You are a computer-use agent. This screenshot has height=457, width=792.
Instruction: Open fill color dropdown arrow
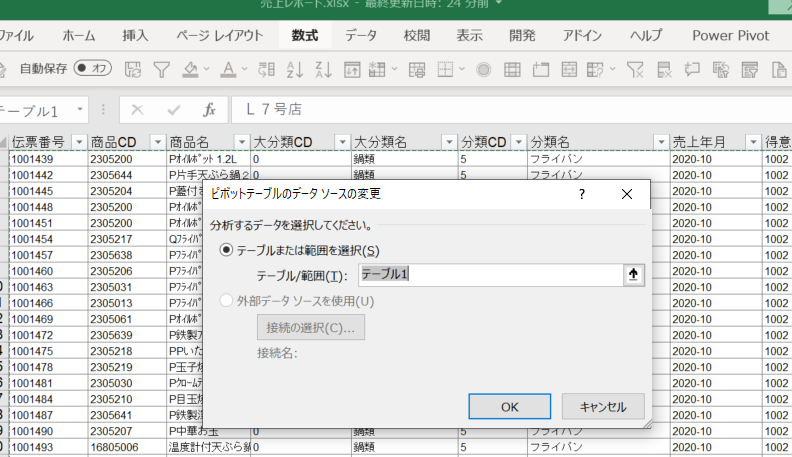click(x=206, y=69)
